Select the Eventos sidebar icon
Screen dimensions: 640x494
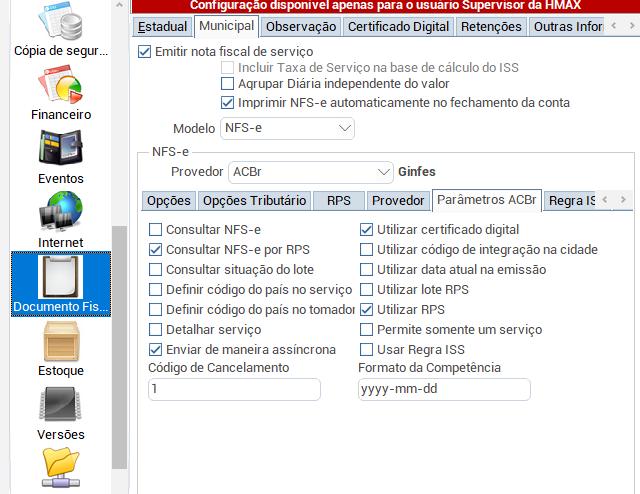click(x=59, y=150)
